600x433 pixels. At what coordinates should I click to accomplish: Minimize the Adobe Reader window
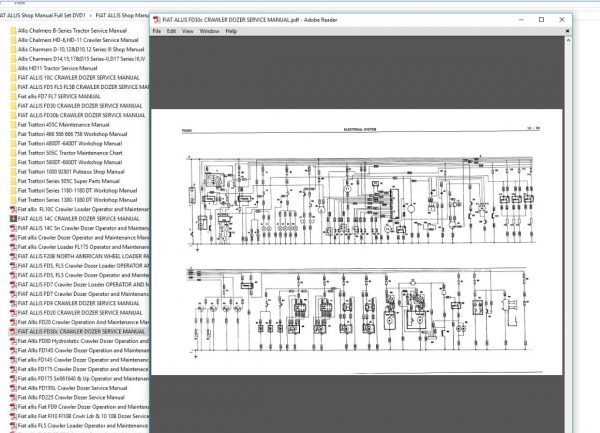tap(521, 20)
